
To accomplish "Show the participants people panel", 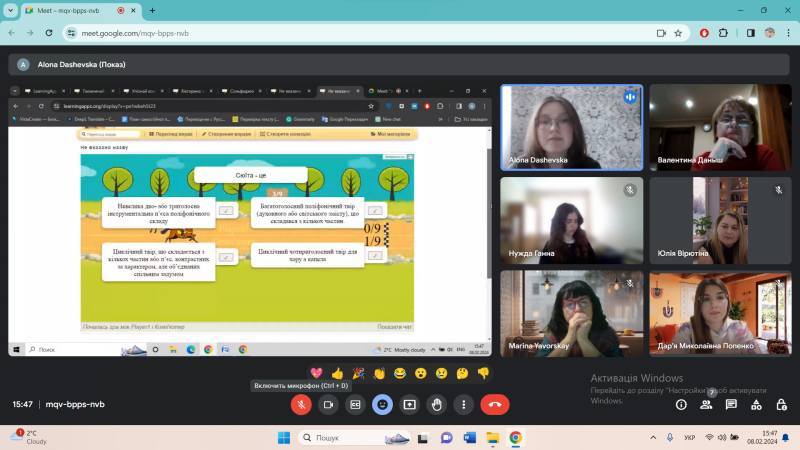I will point(706,405).
